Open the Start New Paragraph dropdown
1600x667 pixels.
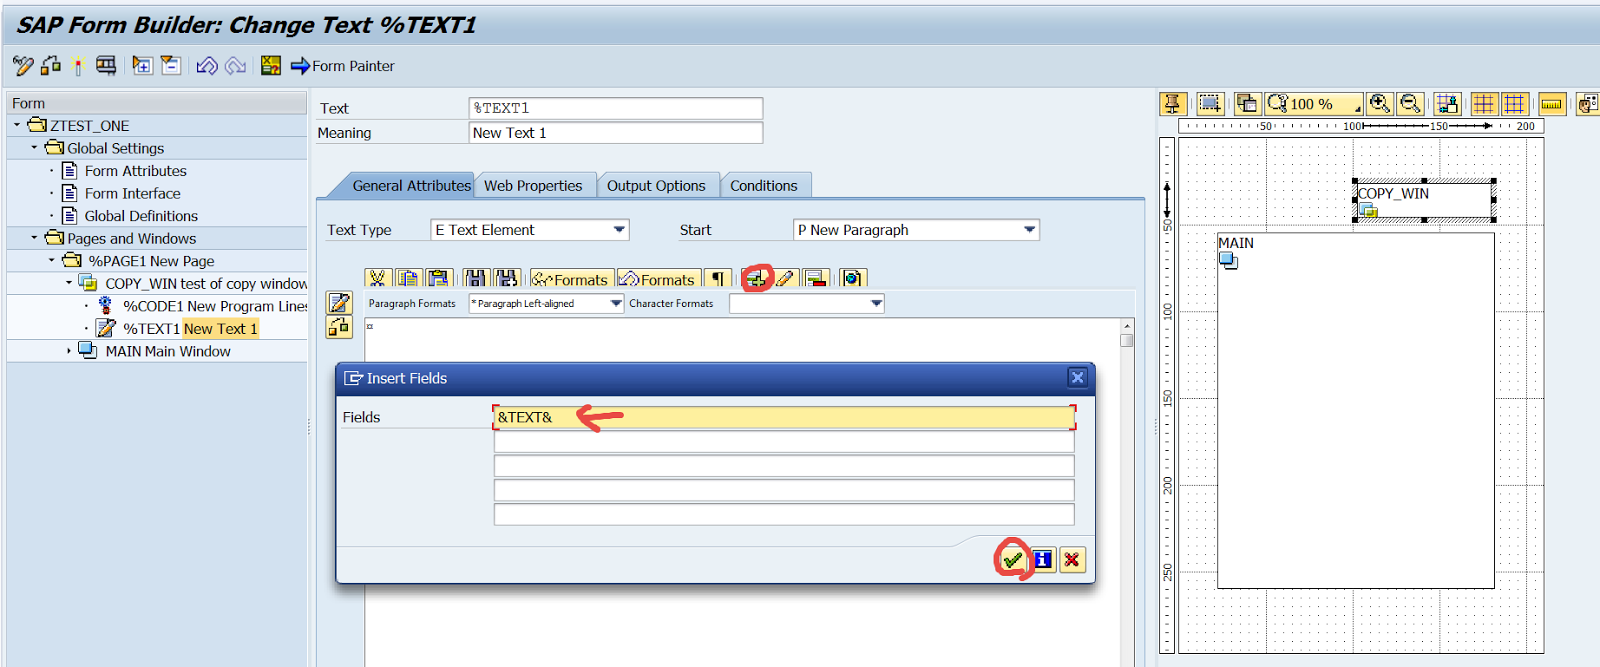tap(1029, 229)
